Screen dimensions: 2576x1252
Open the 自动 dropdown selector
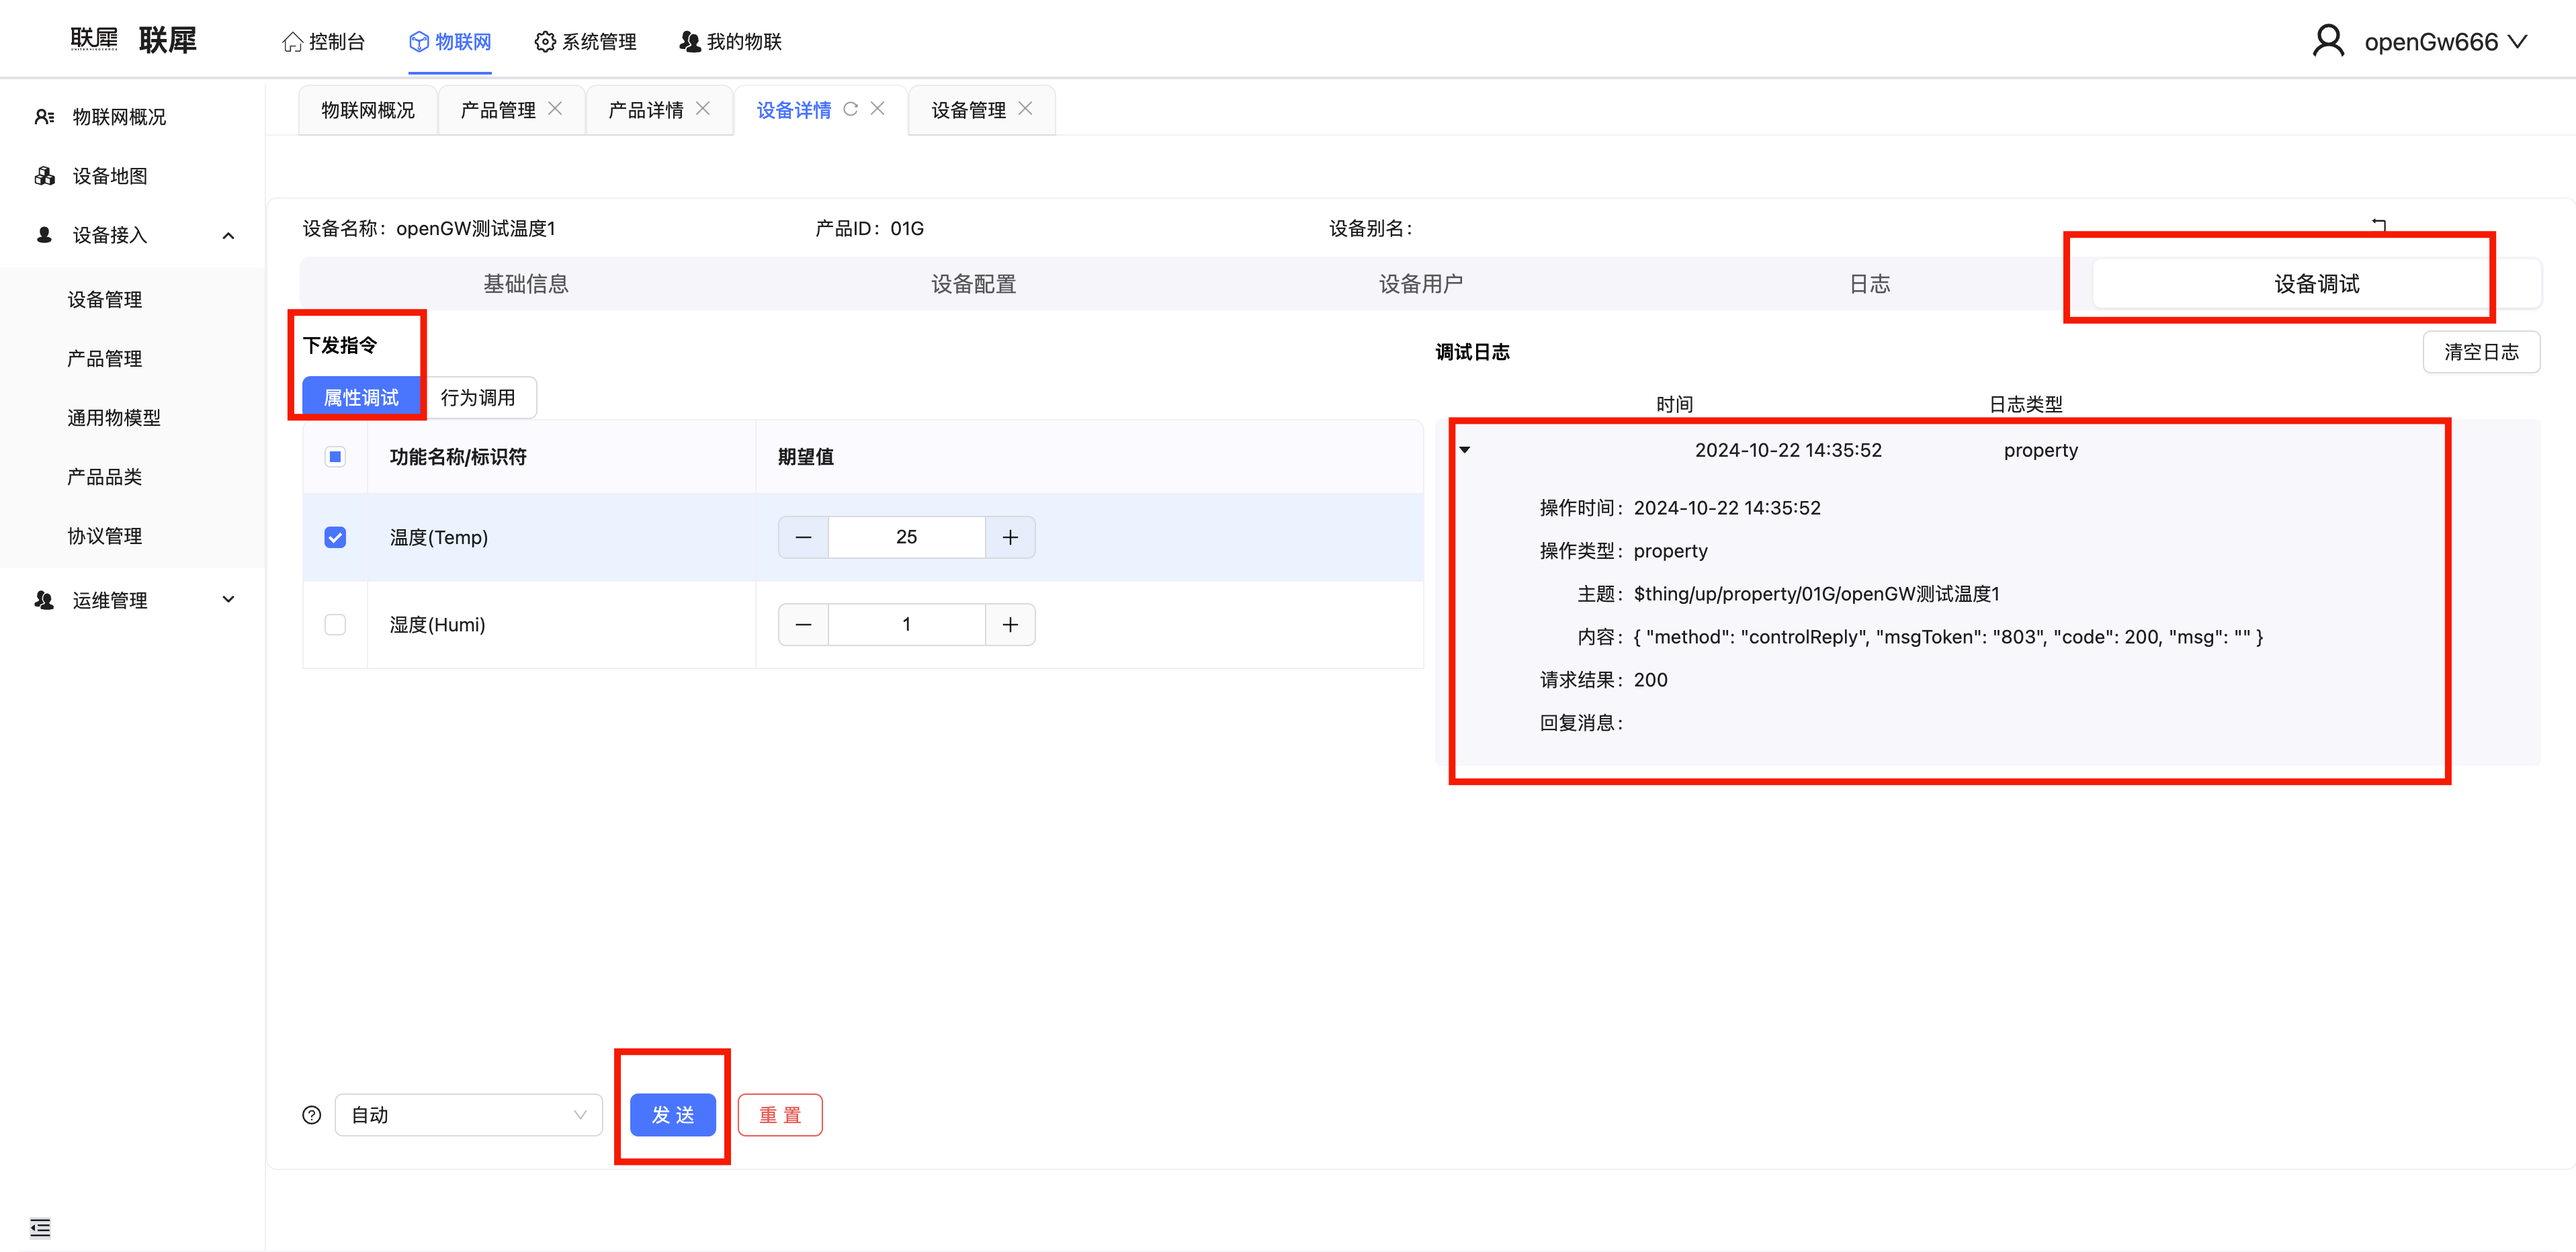click(x=468, y=1115)
